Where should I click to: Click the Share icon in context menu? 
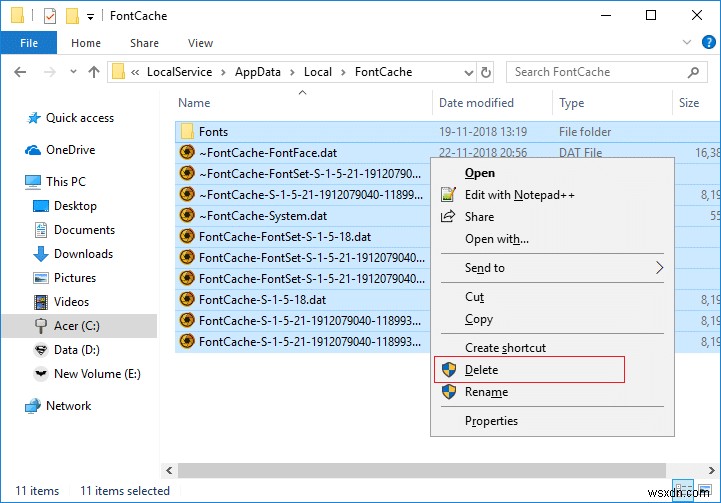(x=448, y=217)
